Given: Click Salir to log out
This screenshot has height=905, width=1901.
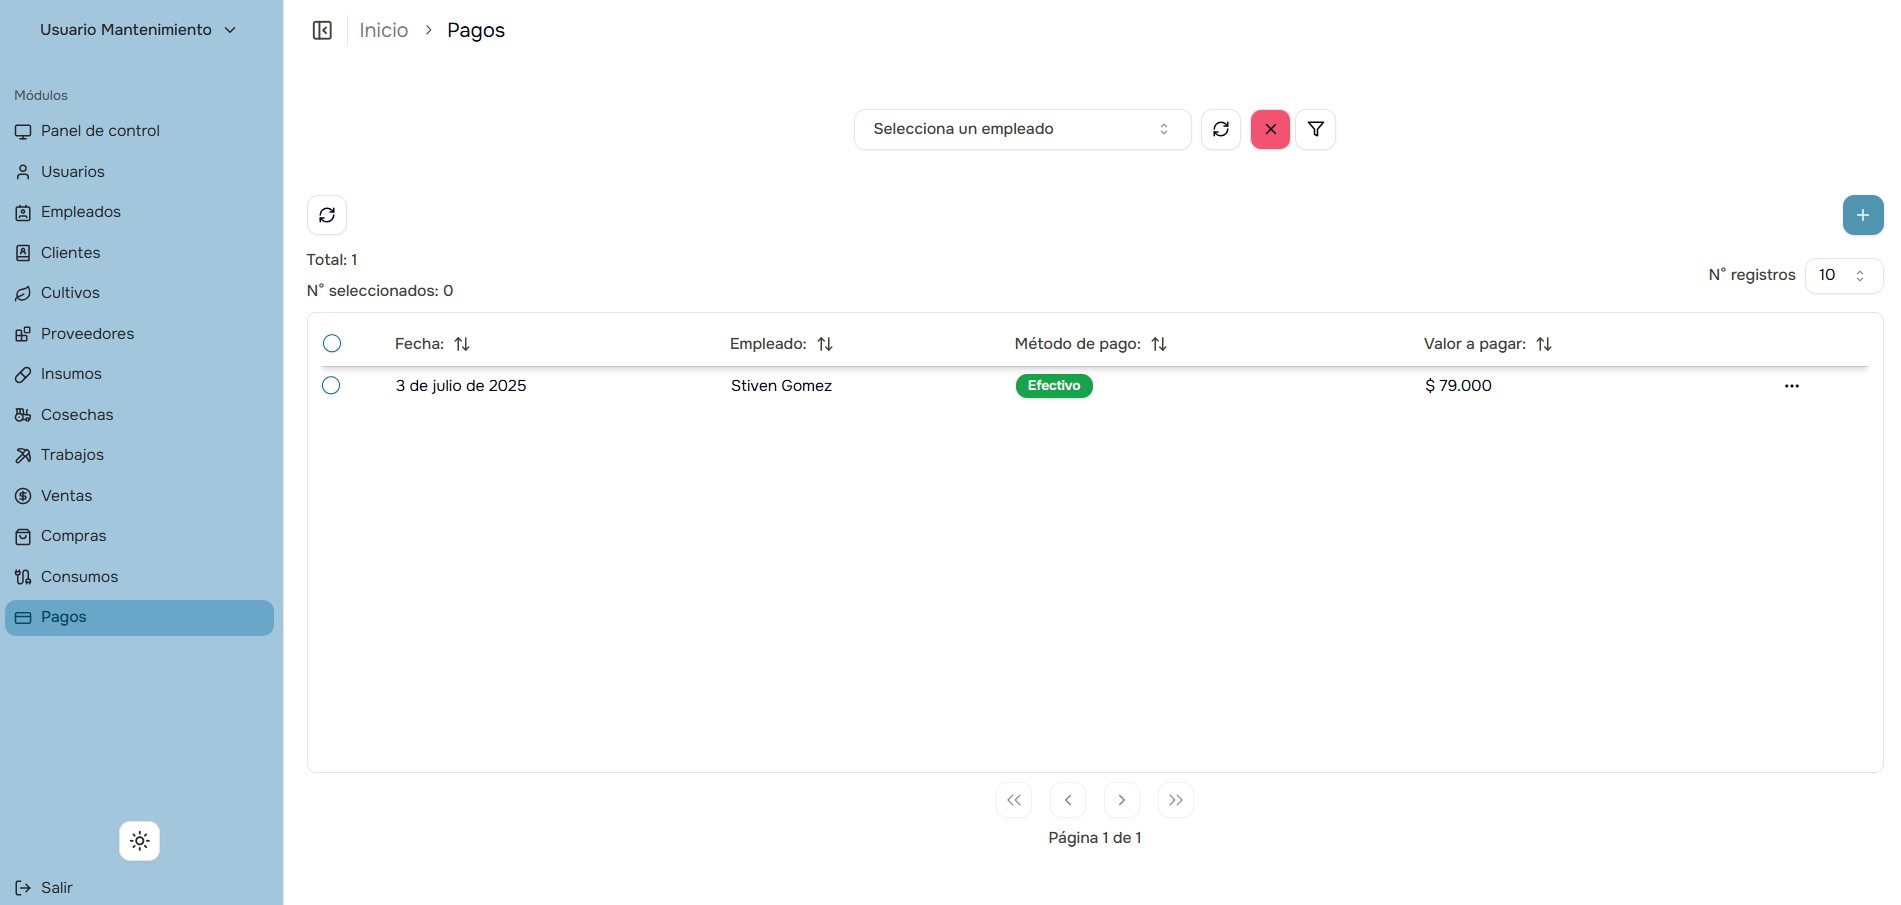Looking at the screenshot, I should (56, 888).
